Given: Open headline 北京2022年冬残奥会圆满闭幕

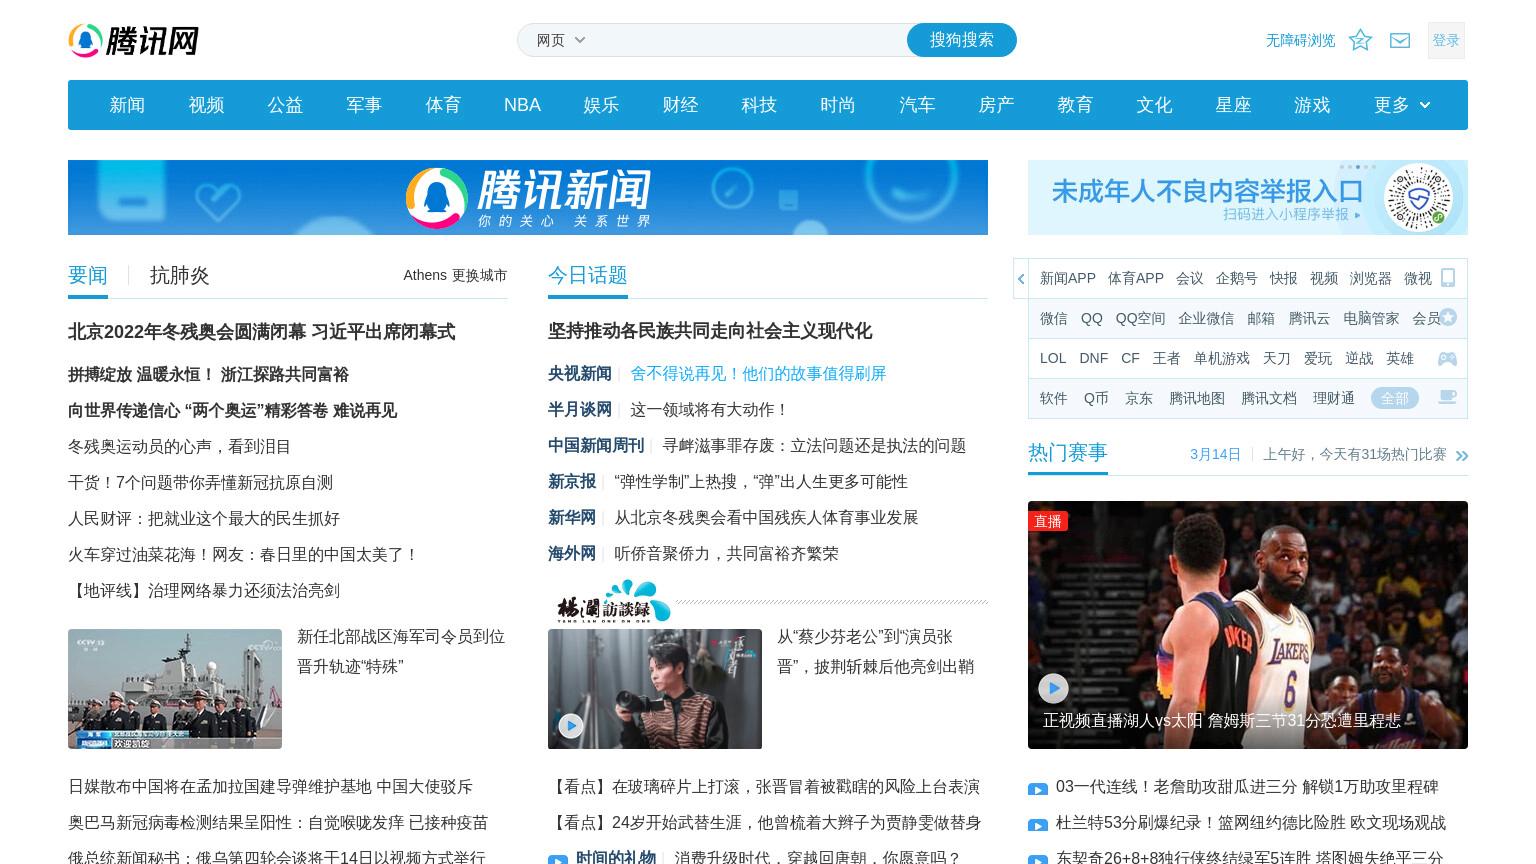Looking at the screenshot, I should pyautogui.click(x=262, y=332).
